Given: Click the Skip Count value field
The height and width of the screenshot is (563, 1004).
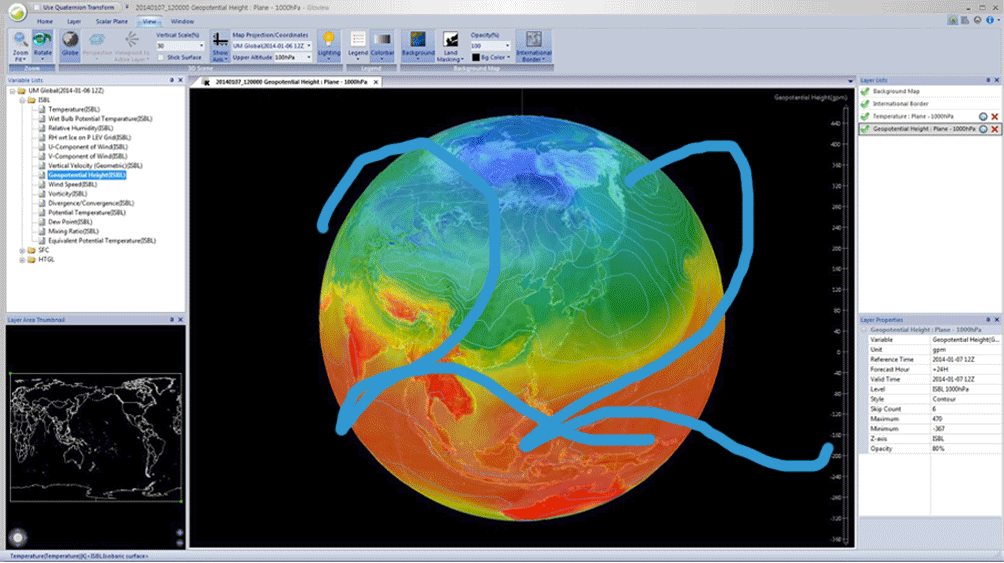Looking at the screenshot, I should coord(964,409).
